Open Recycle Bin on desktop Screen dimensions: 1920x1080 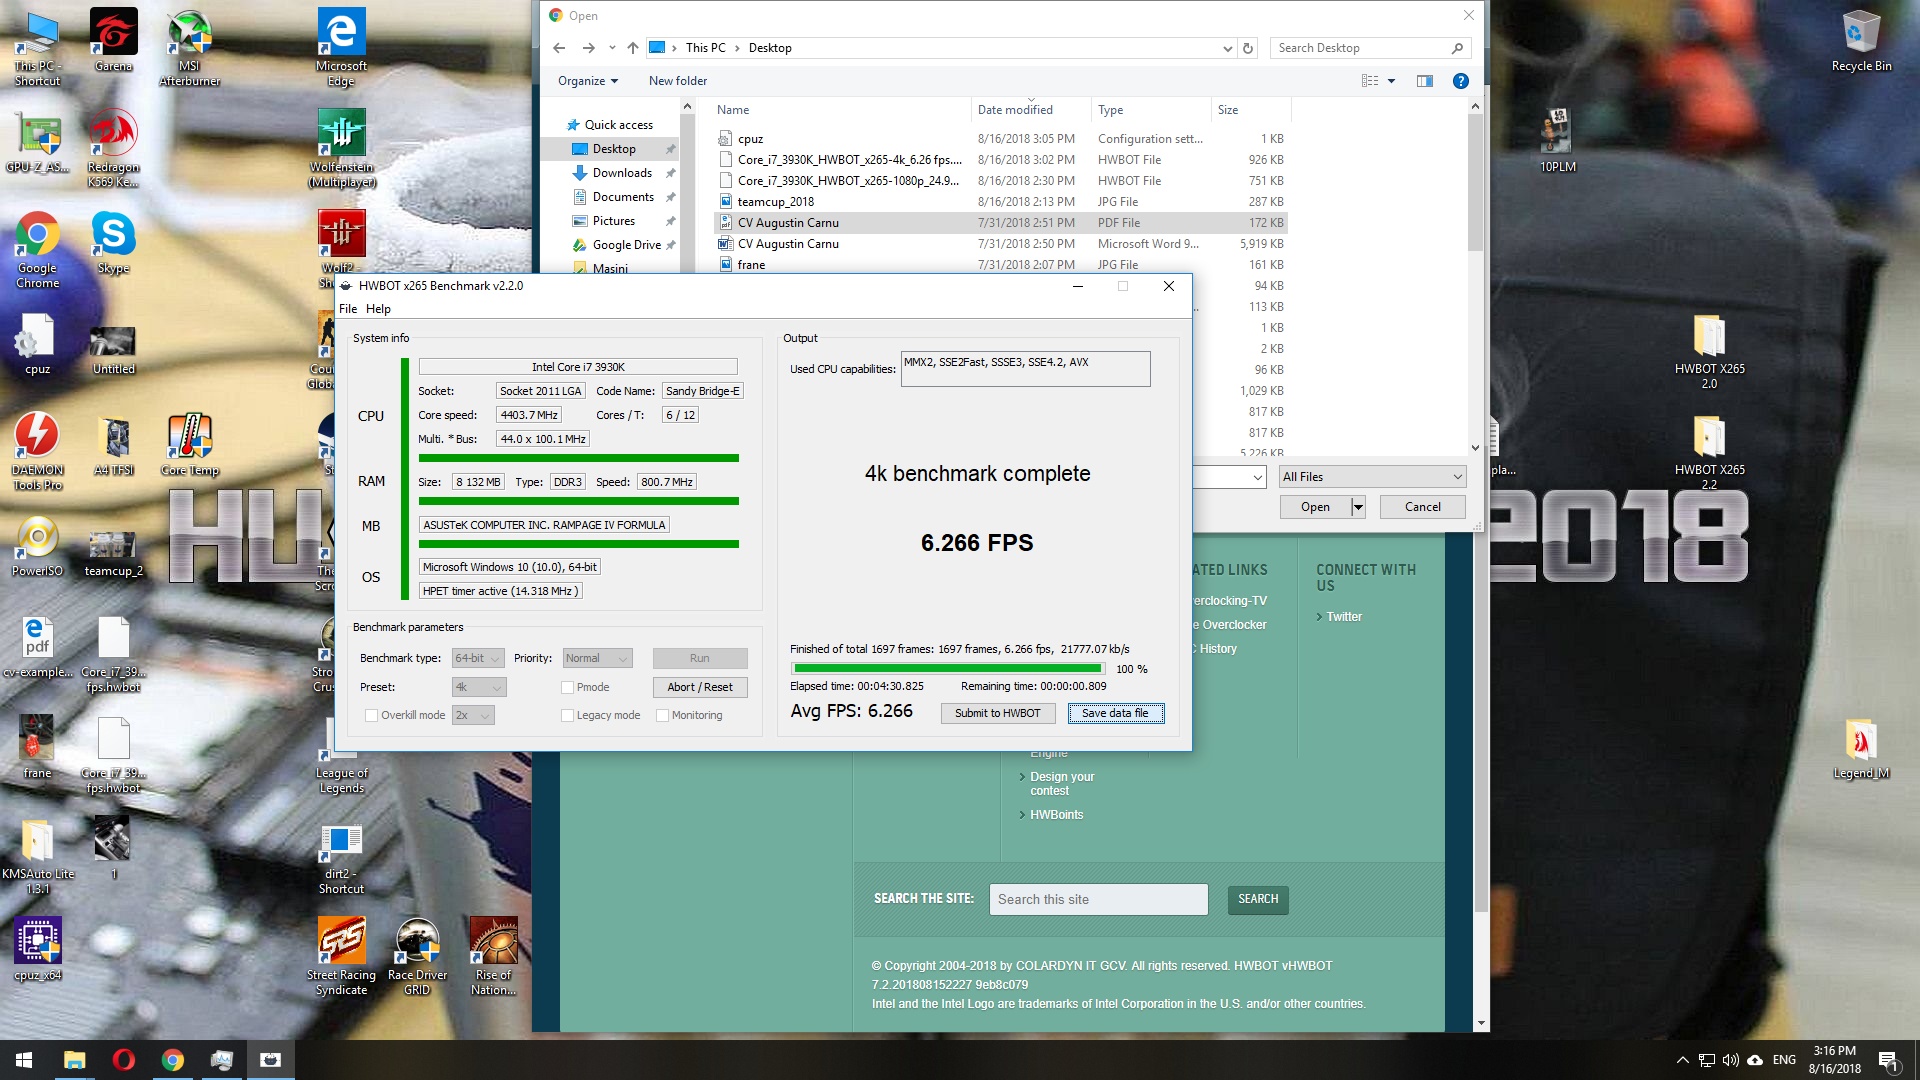pos(1861,40)
